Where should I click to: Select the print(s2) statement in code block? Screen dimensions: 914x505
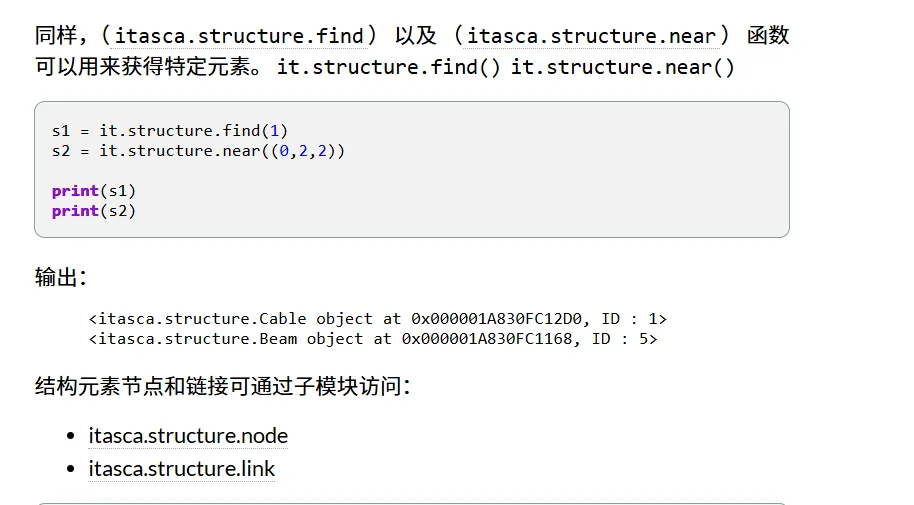coord(94,211)
